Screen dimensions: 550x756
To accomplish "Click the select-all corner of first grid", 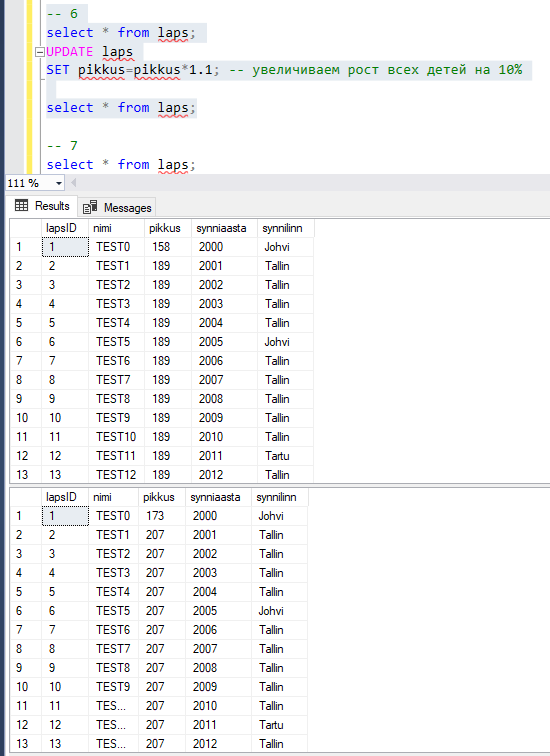I will (x=26, y=228).
